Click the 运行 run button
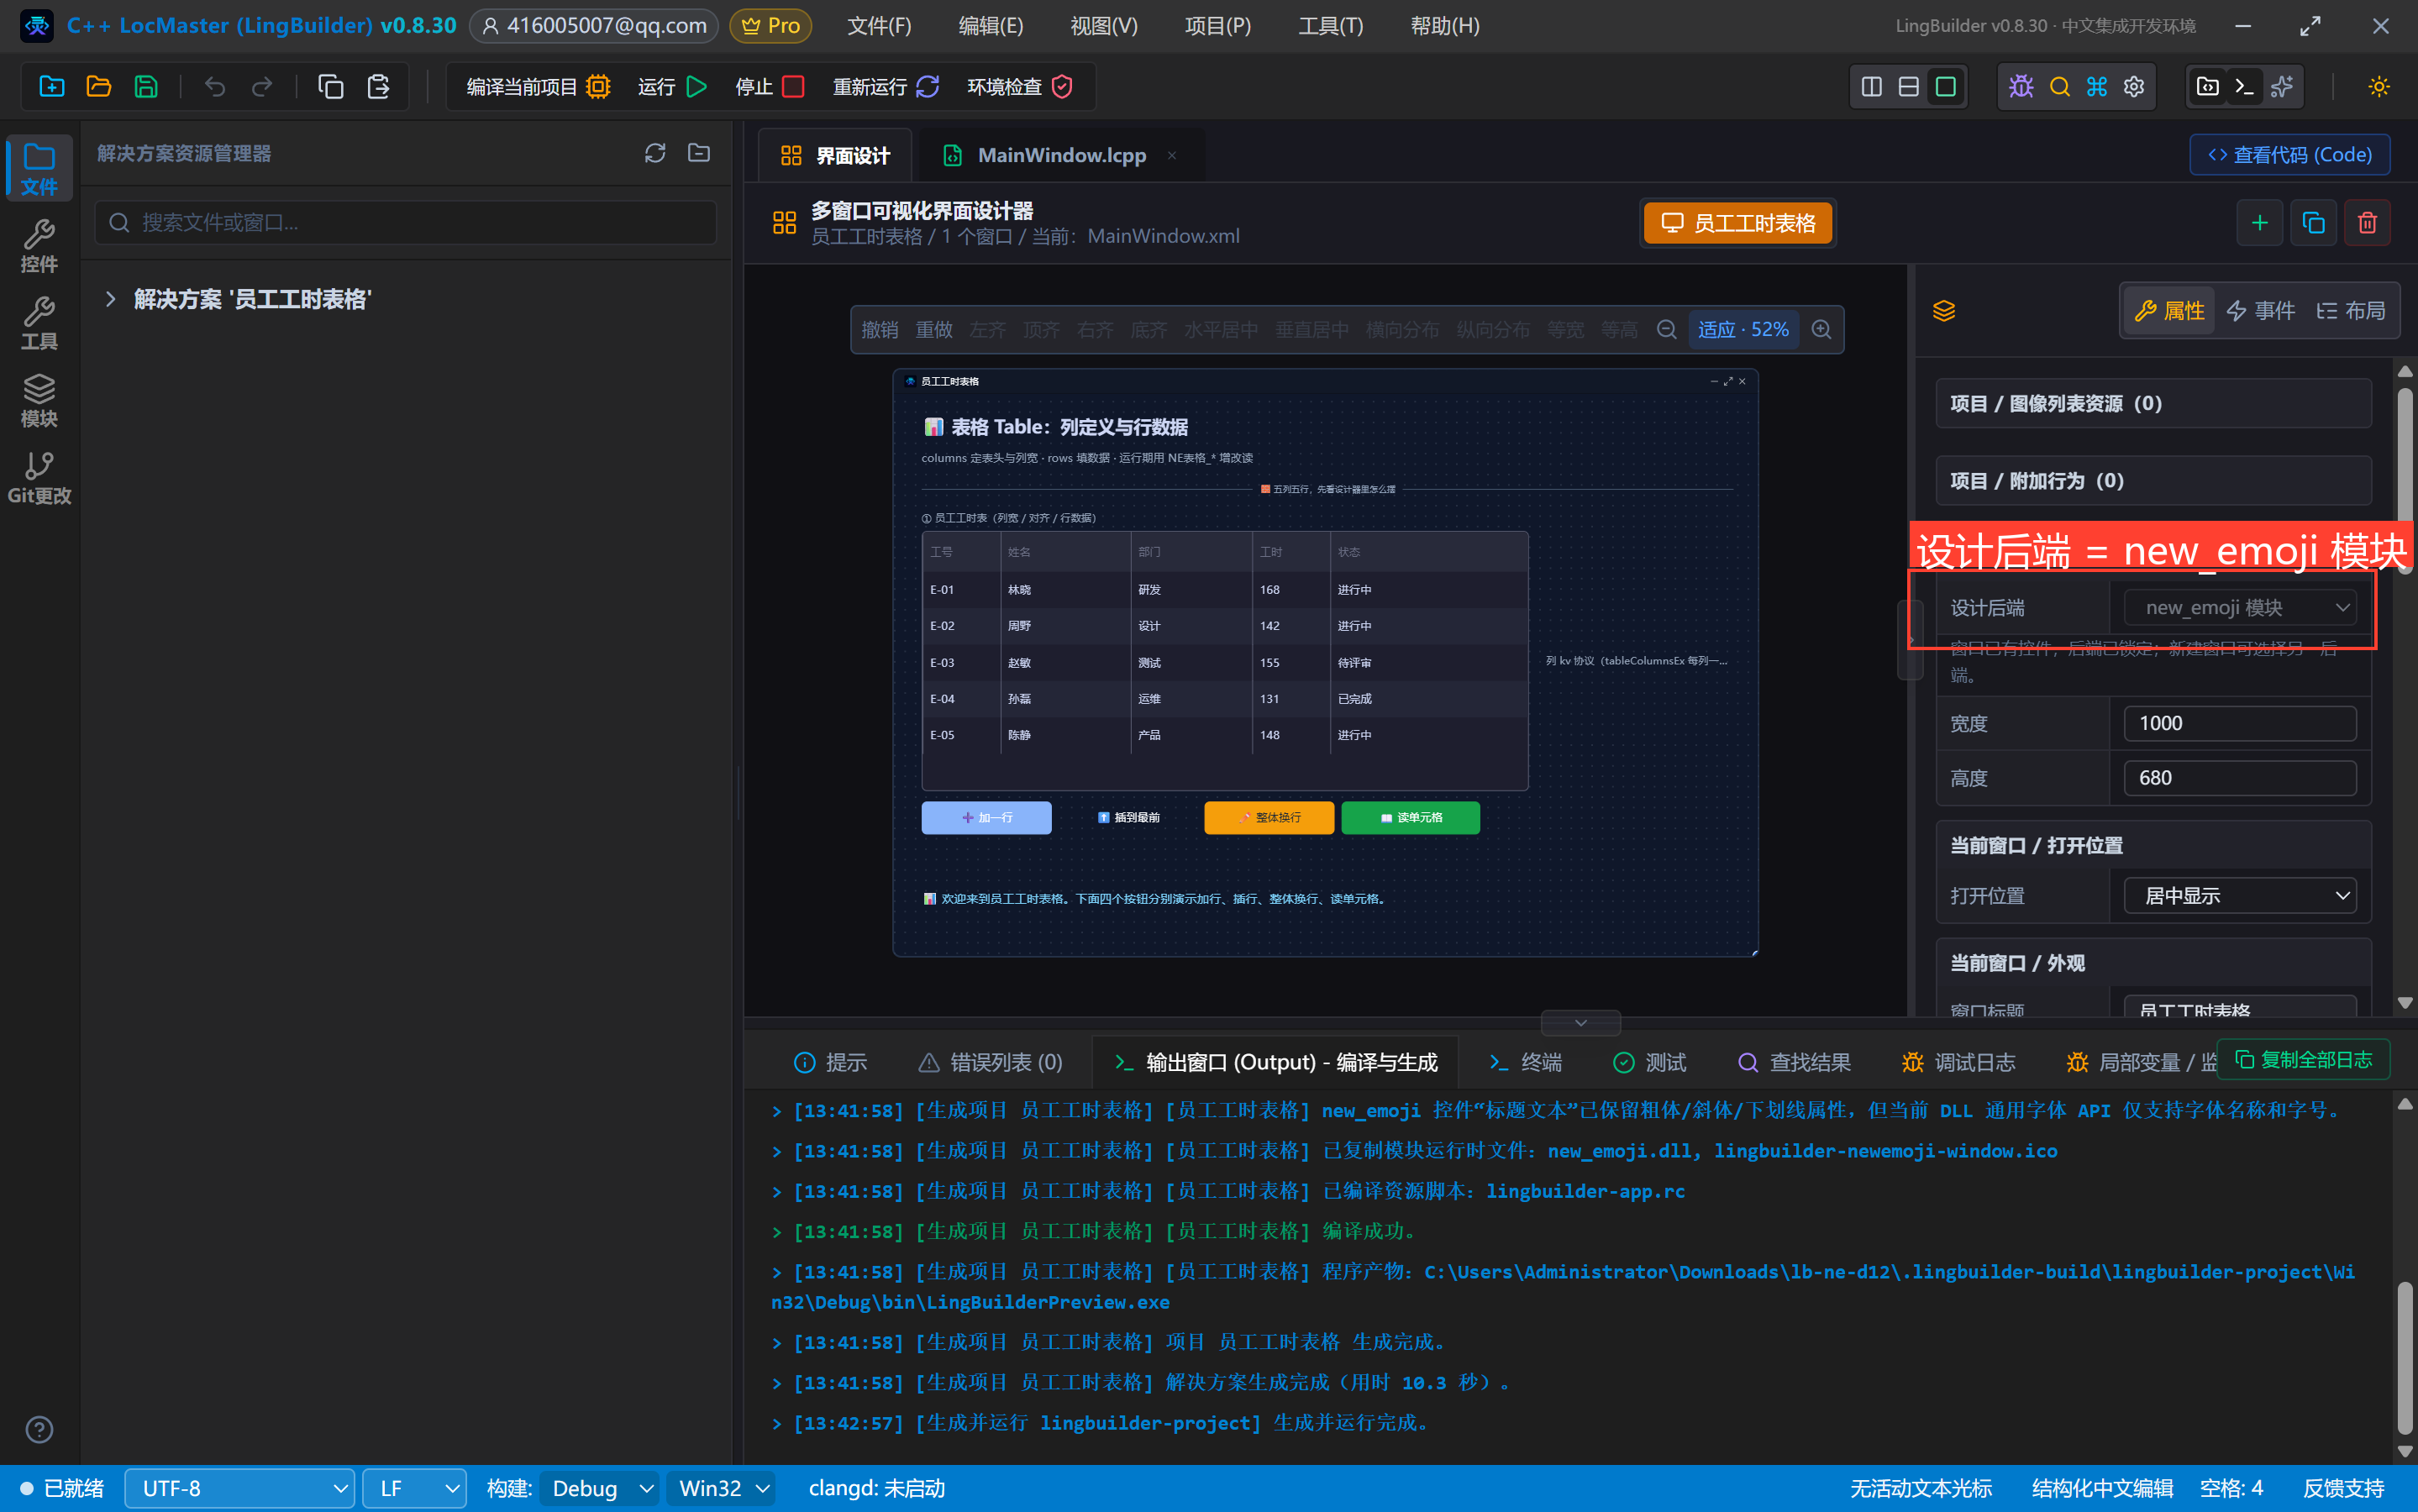The height and width of the screenshot is (1512, 2418). coord(672,87)
